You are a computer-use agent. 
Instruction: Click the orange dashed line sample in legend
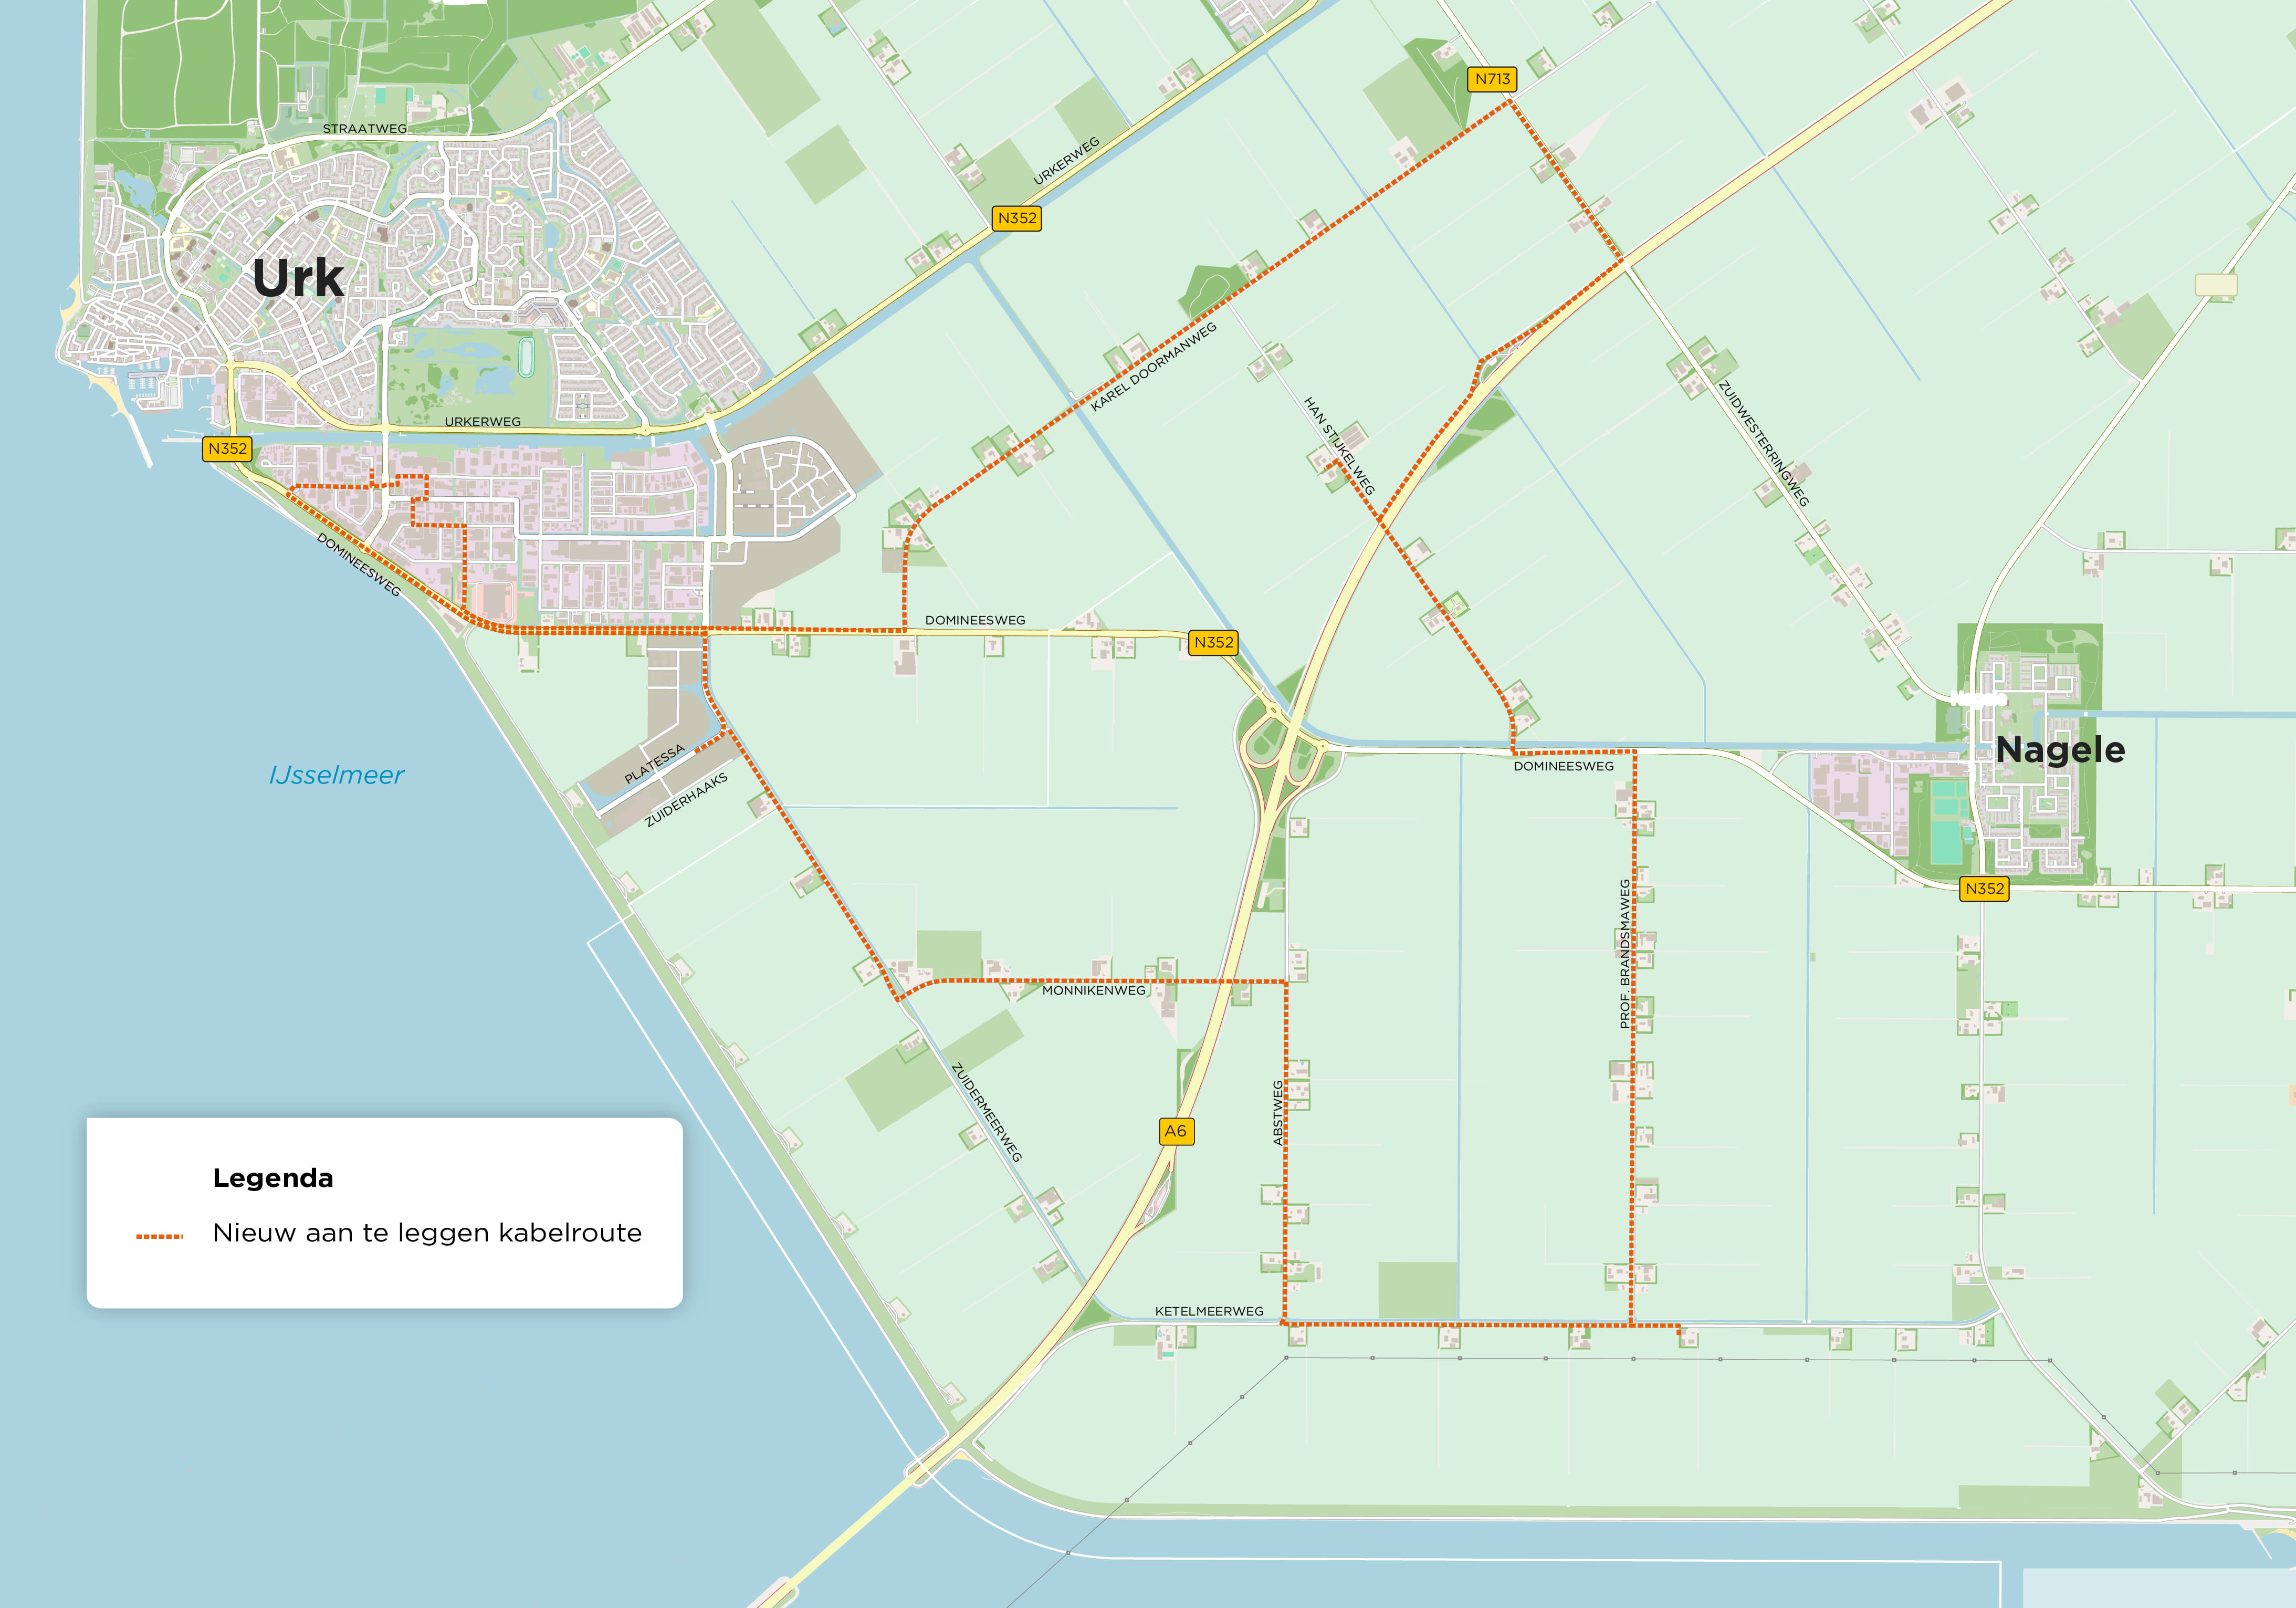pyautogui.click(x=160, y=1236)
